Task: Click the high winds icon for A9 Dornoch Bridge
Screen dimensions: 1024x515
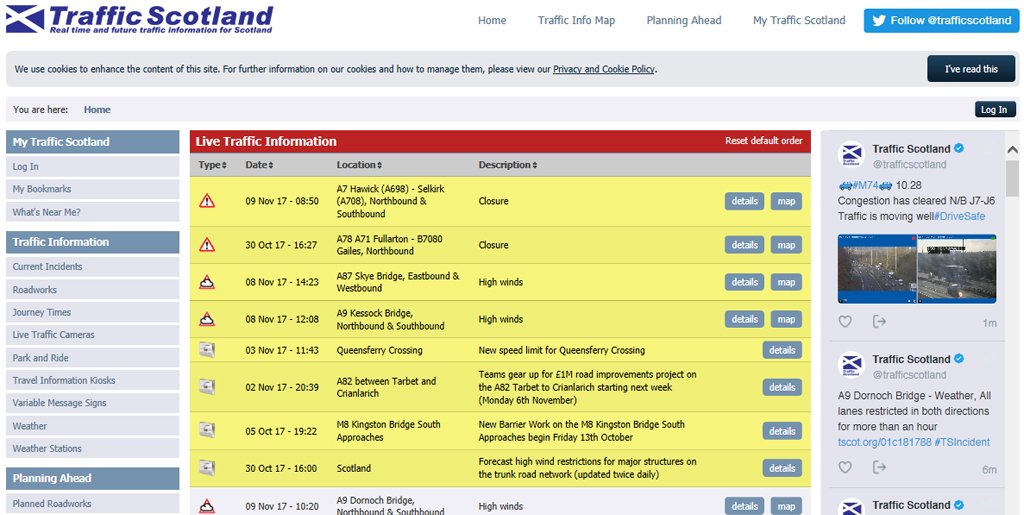Action: [x=207, y=506]
